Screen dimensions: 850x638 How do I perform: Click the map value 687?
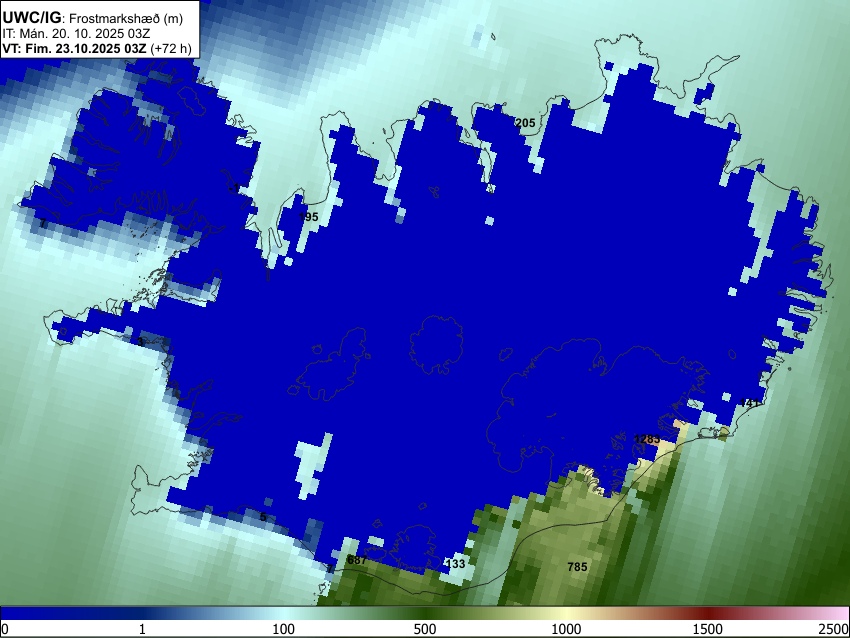pos(357,560)
